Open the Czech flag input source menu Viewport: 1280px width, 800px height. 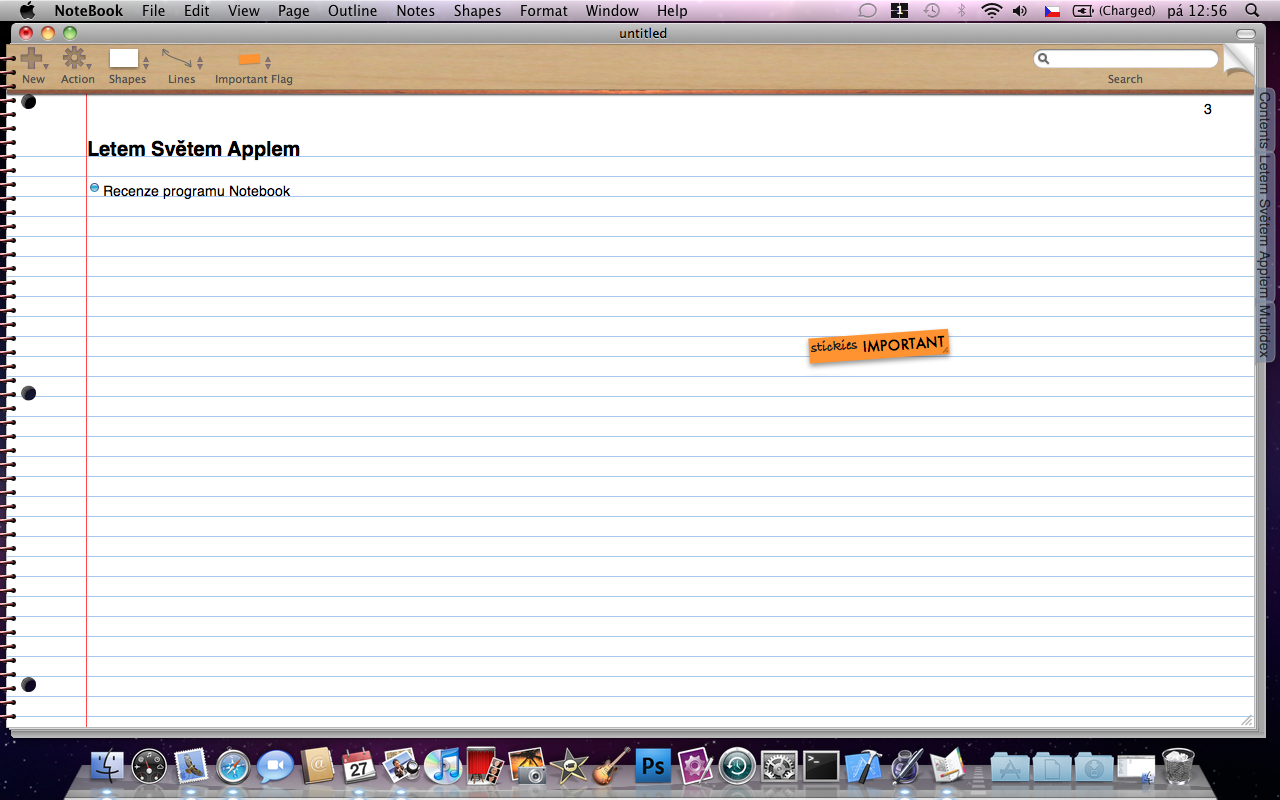tap(1052, 11)
